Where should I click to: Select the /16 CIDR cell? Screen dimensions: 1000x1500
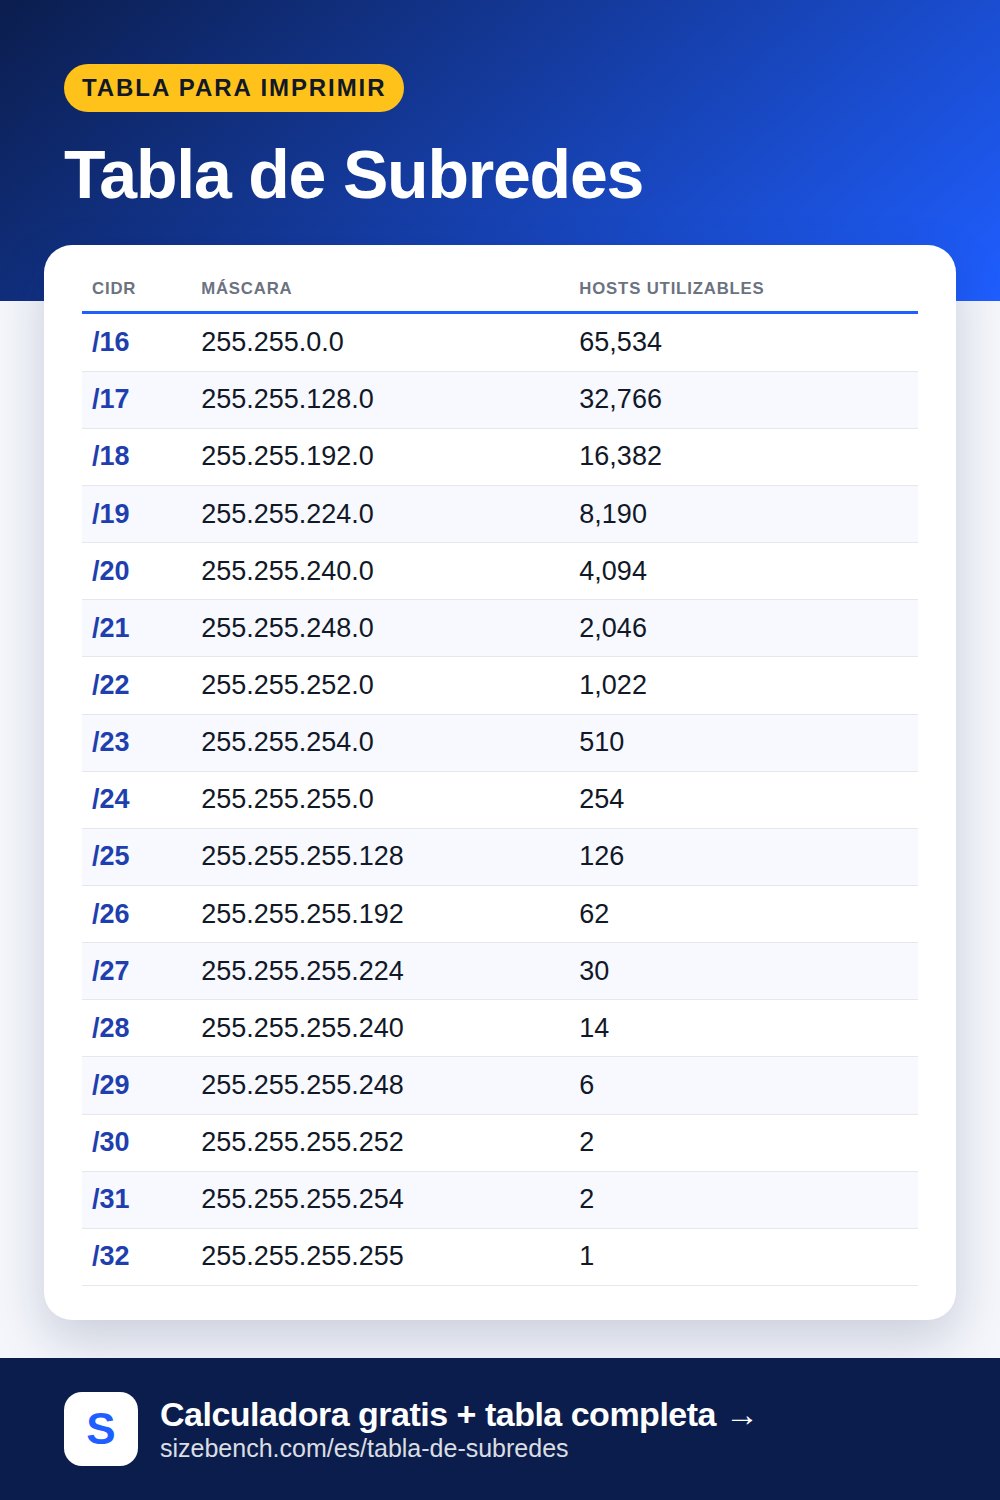pyautogui.click(x=111, y=342)
